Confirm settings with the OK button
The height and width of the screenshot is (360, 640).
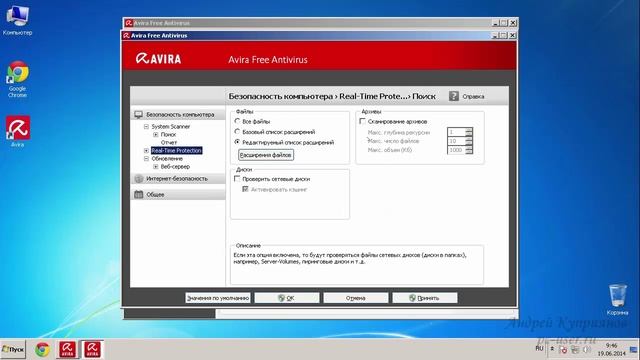pos(287,298)
